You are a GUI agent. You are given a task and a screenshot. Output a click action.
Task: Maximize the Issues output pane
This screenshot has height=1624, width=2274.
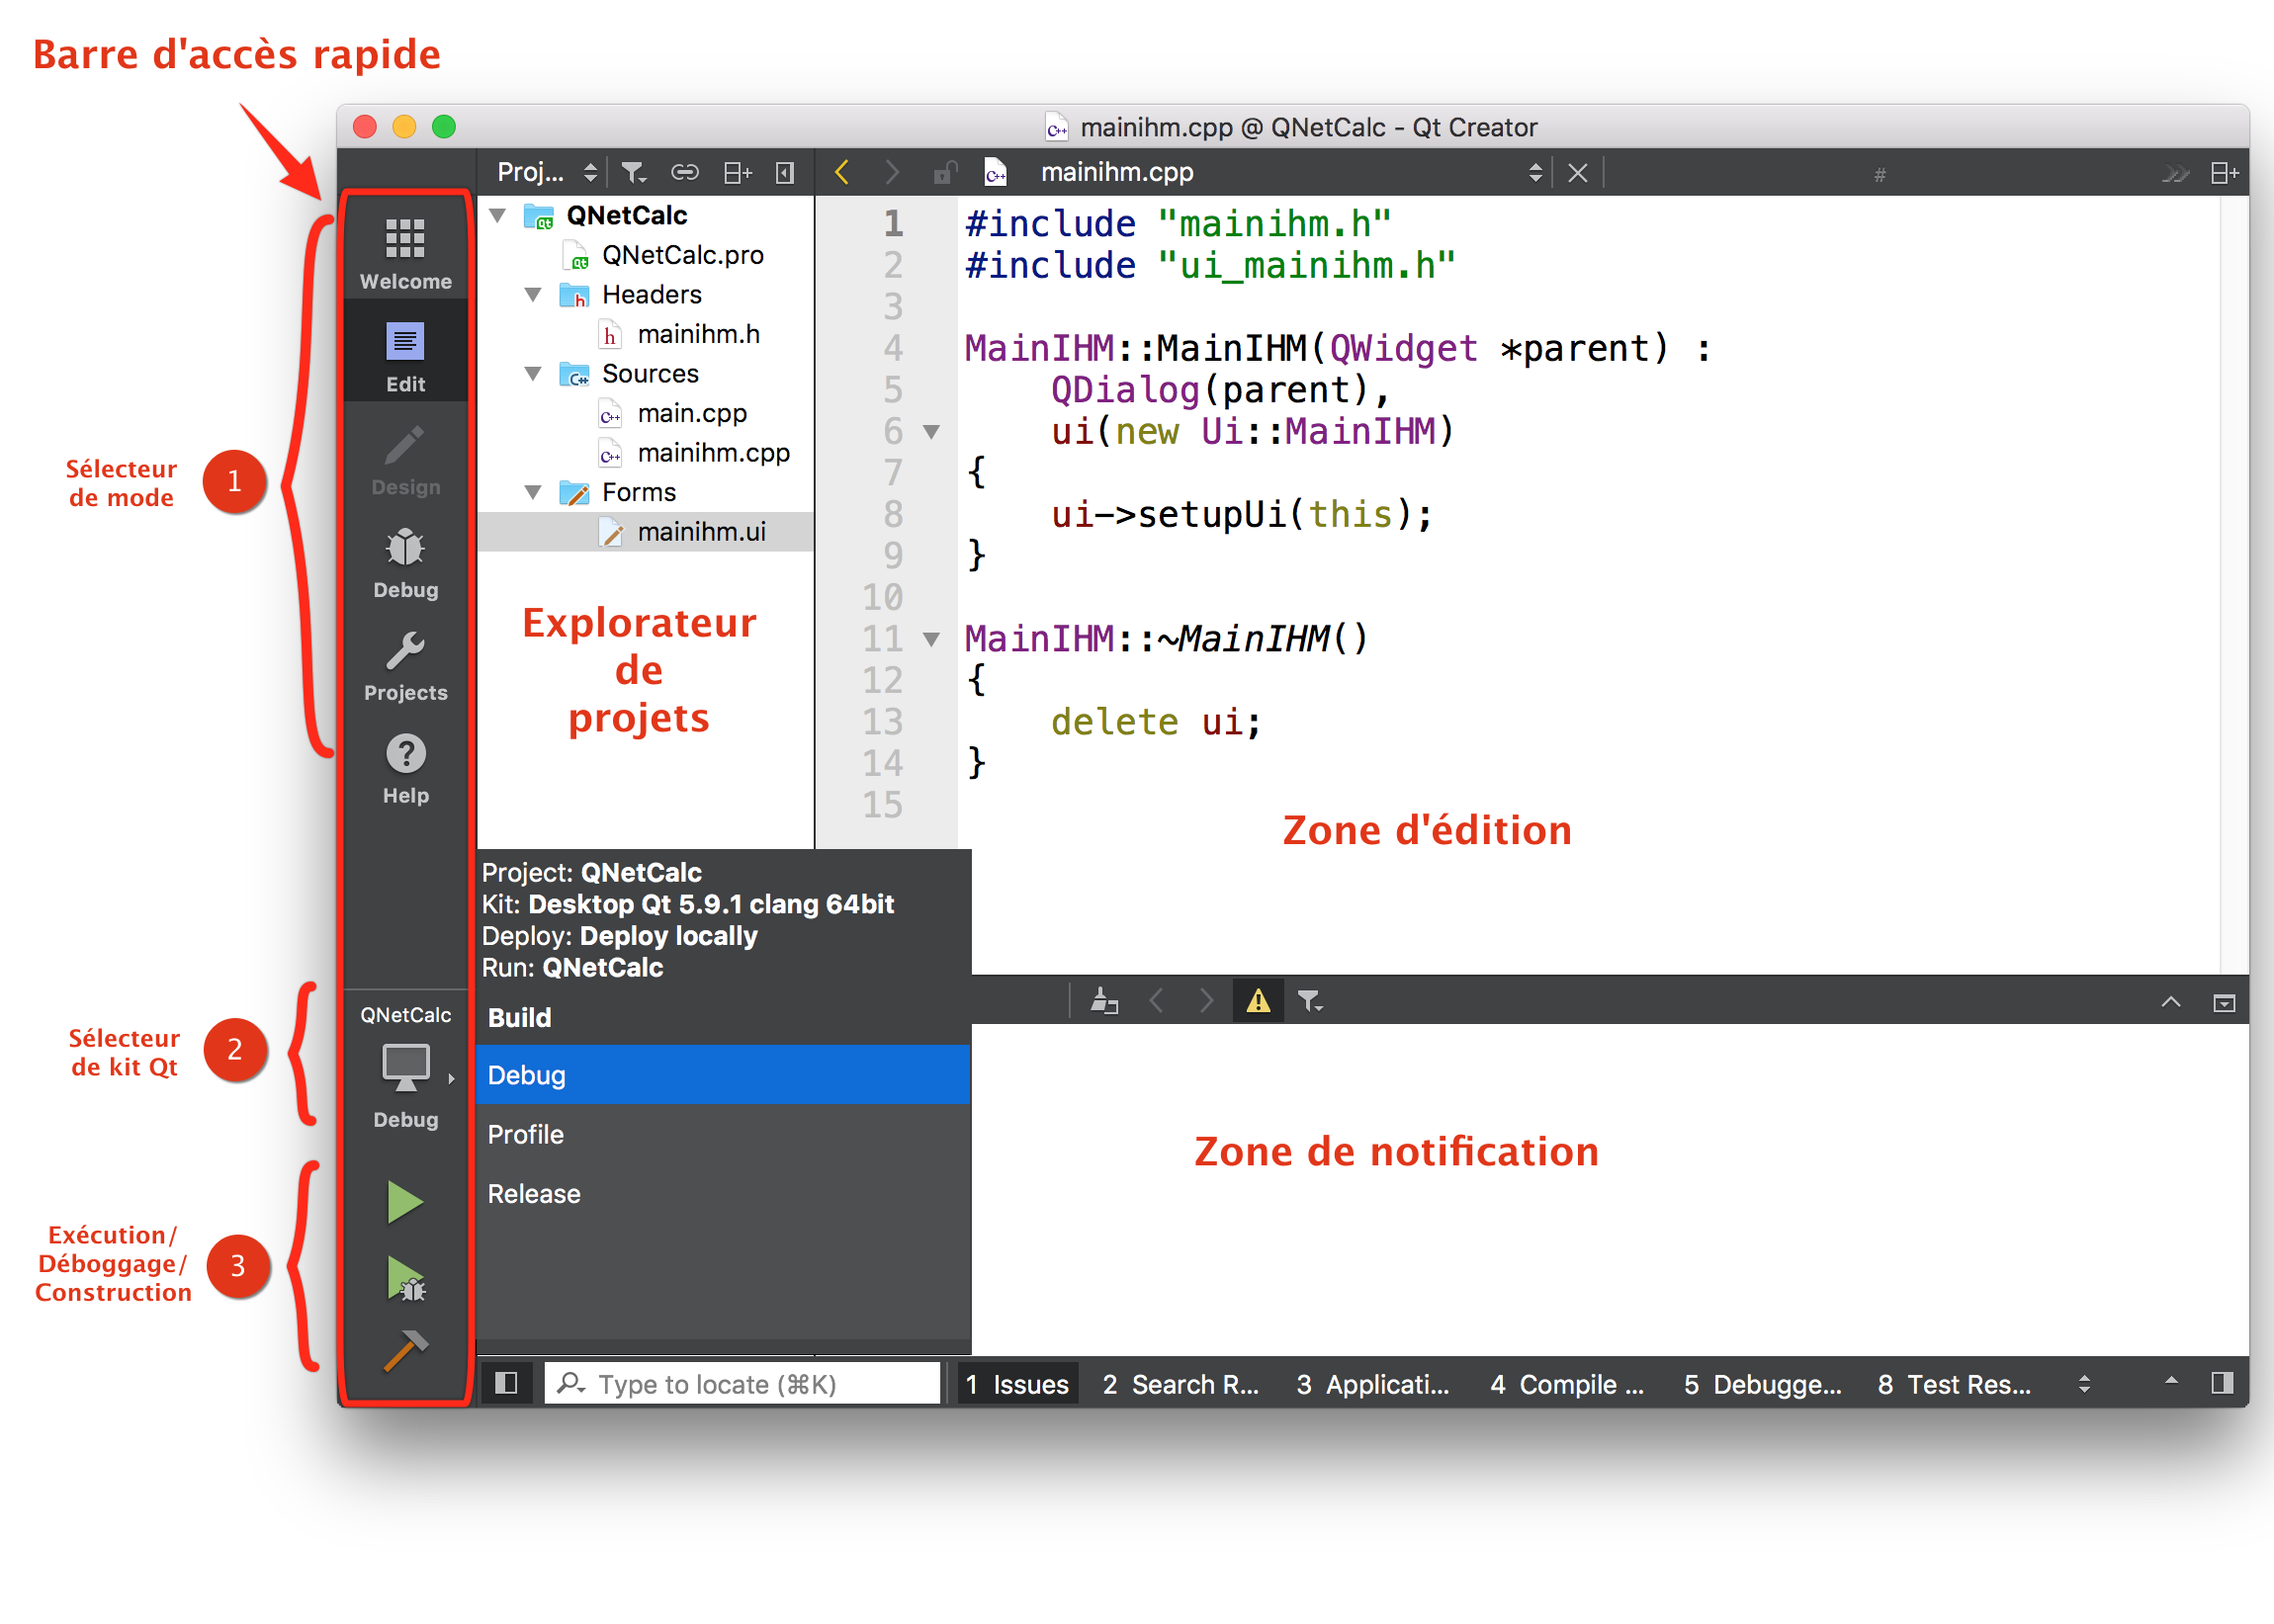[2224, 1003]
